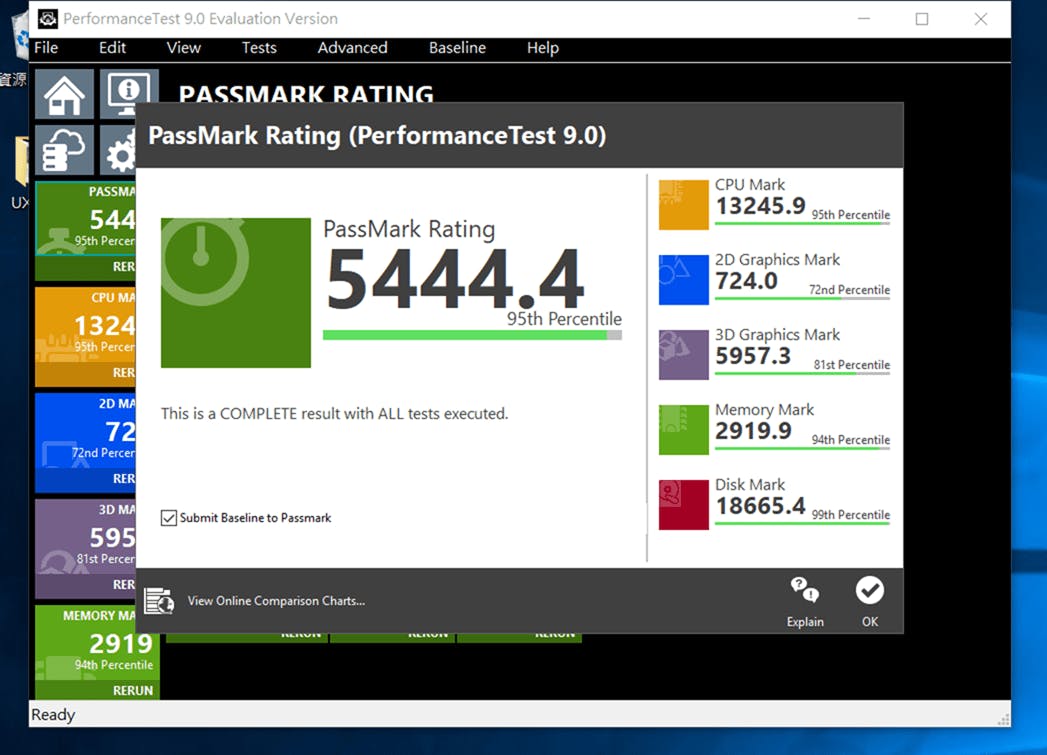Click View Online Comparison Charts link
Viewport: 1047px width, 755px height.
(276, 601)
